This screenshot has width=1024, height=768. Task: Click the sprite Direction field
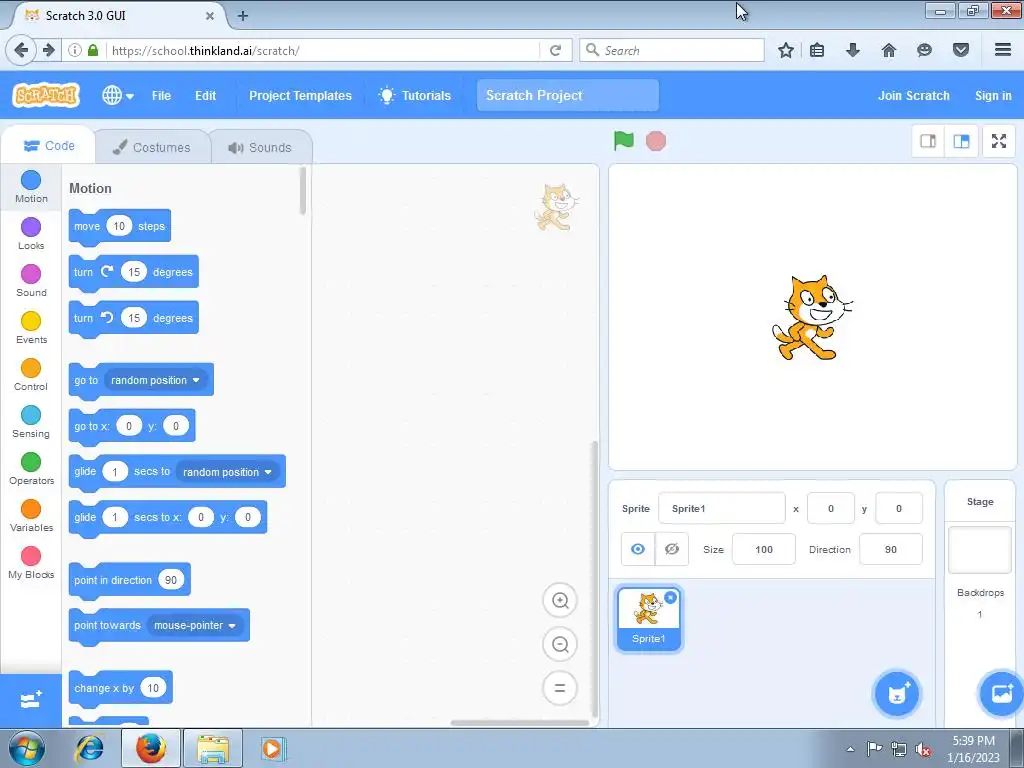click(891, 549)
